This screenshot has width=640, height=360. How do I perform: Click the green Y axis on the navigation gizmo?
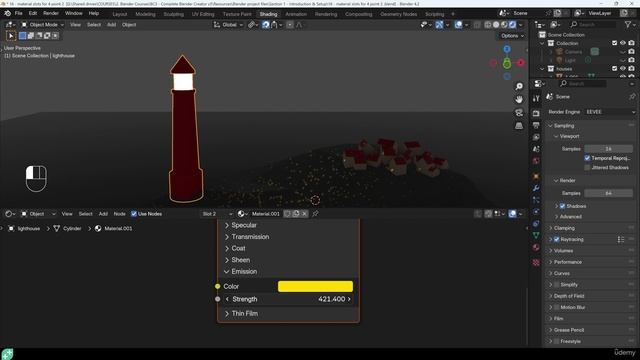507,64
